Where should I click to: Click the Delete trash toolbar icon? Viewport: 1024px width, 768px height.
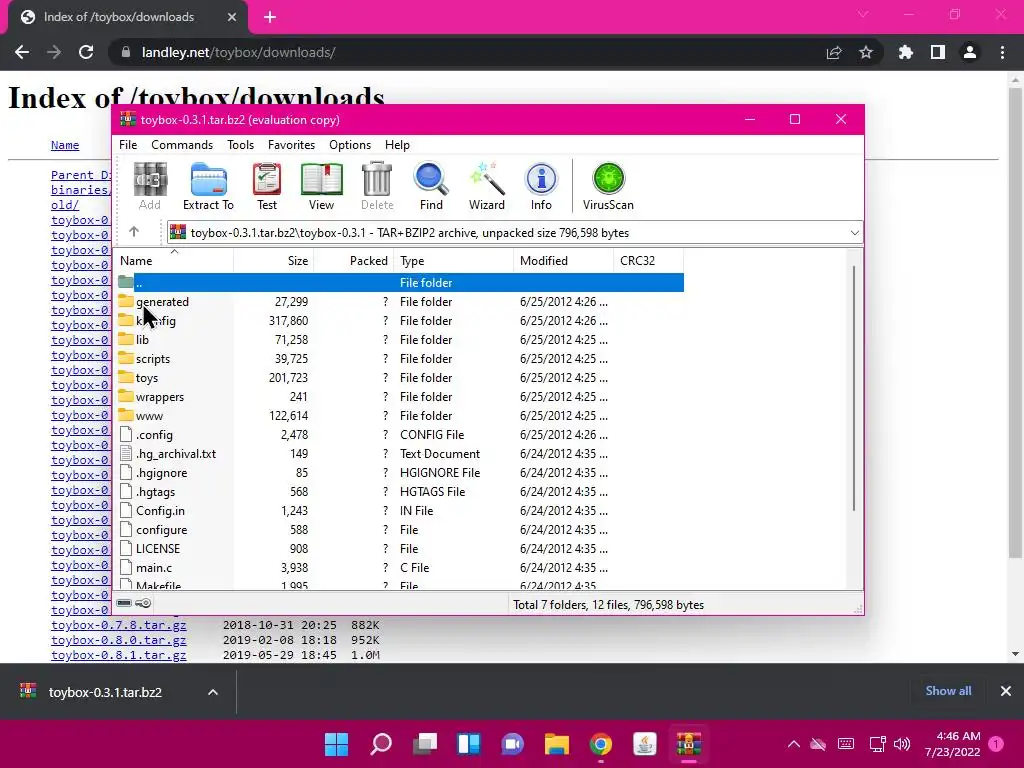[377, 186]
